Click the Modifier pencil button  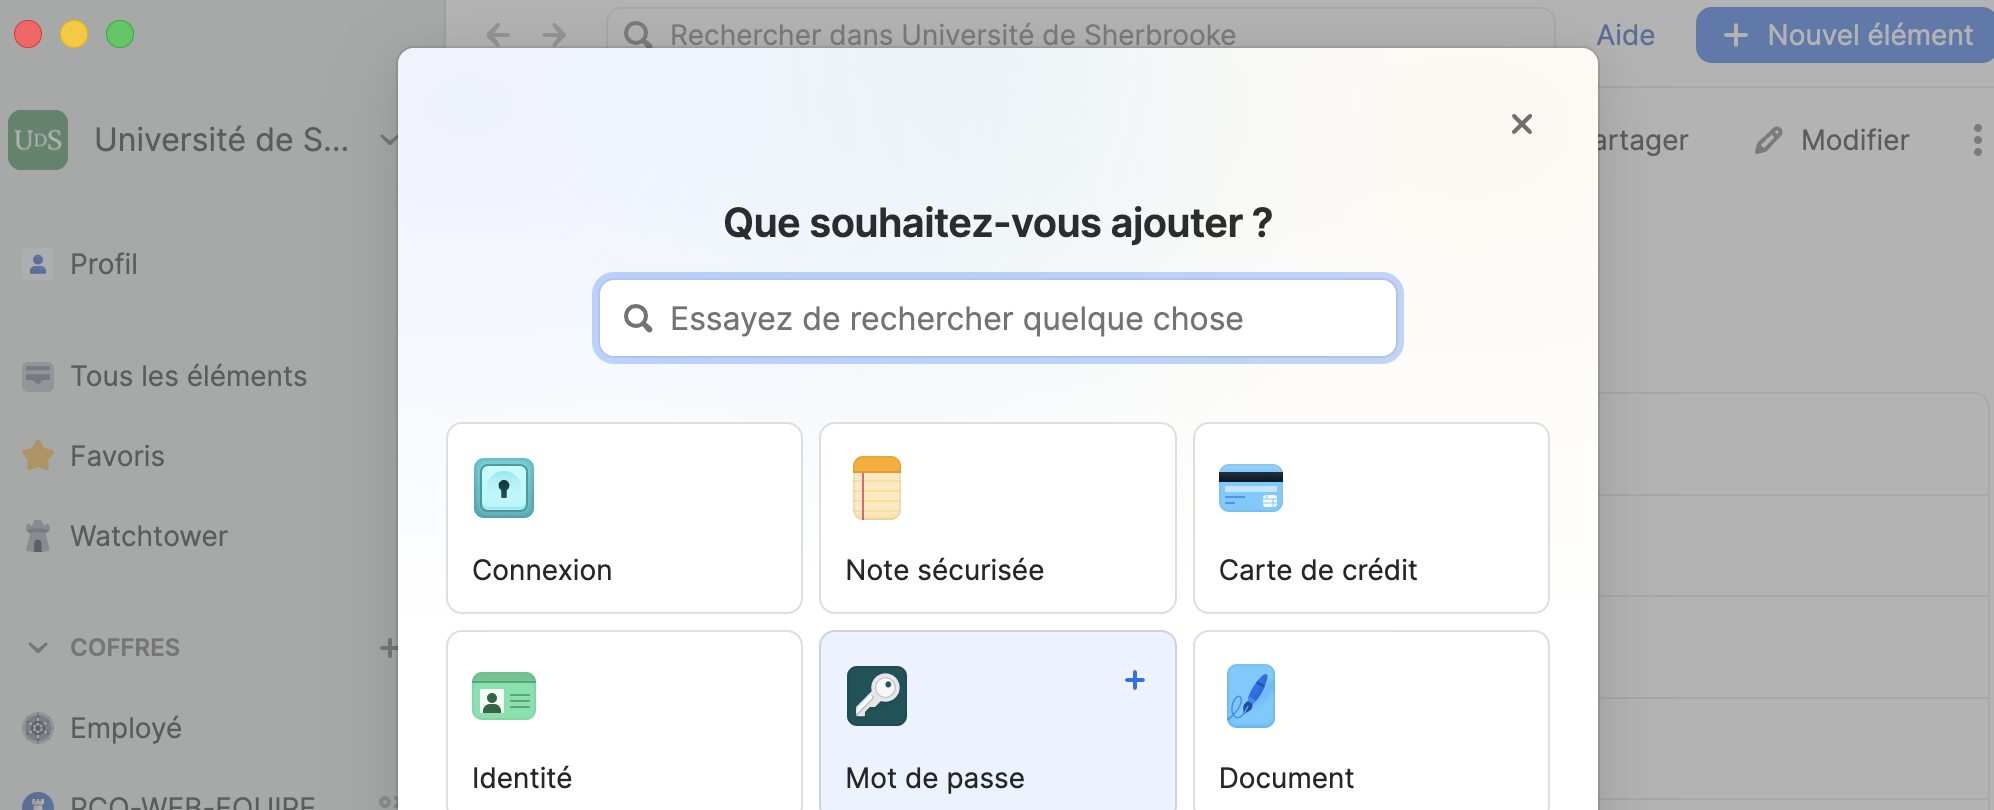(x=1832, y=140)
